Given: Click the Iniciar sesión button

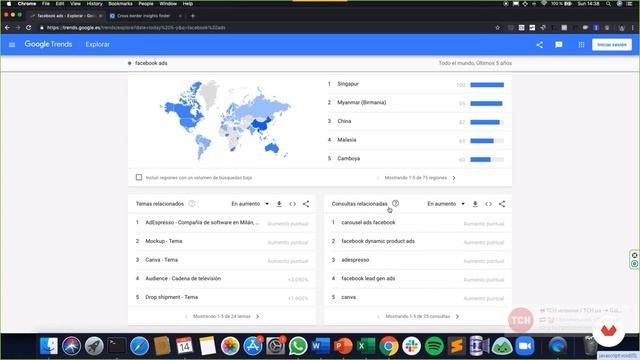Looking at the screenshot, I should click(612, 44).
